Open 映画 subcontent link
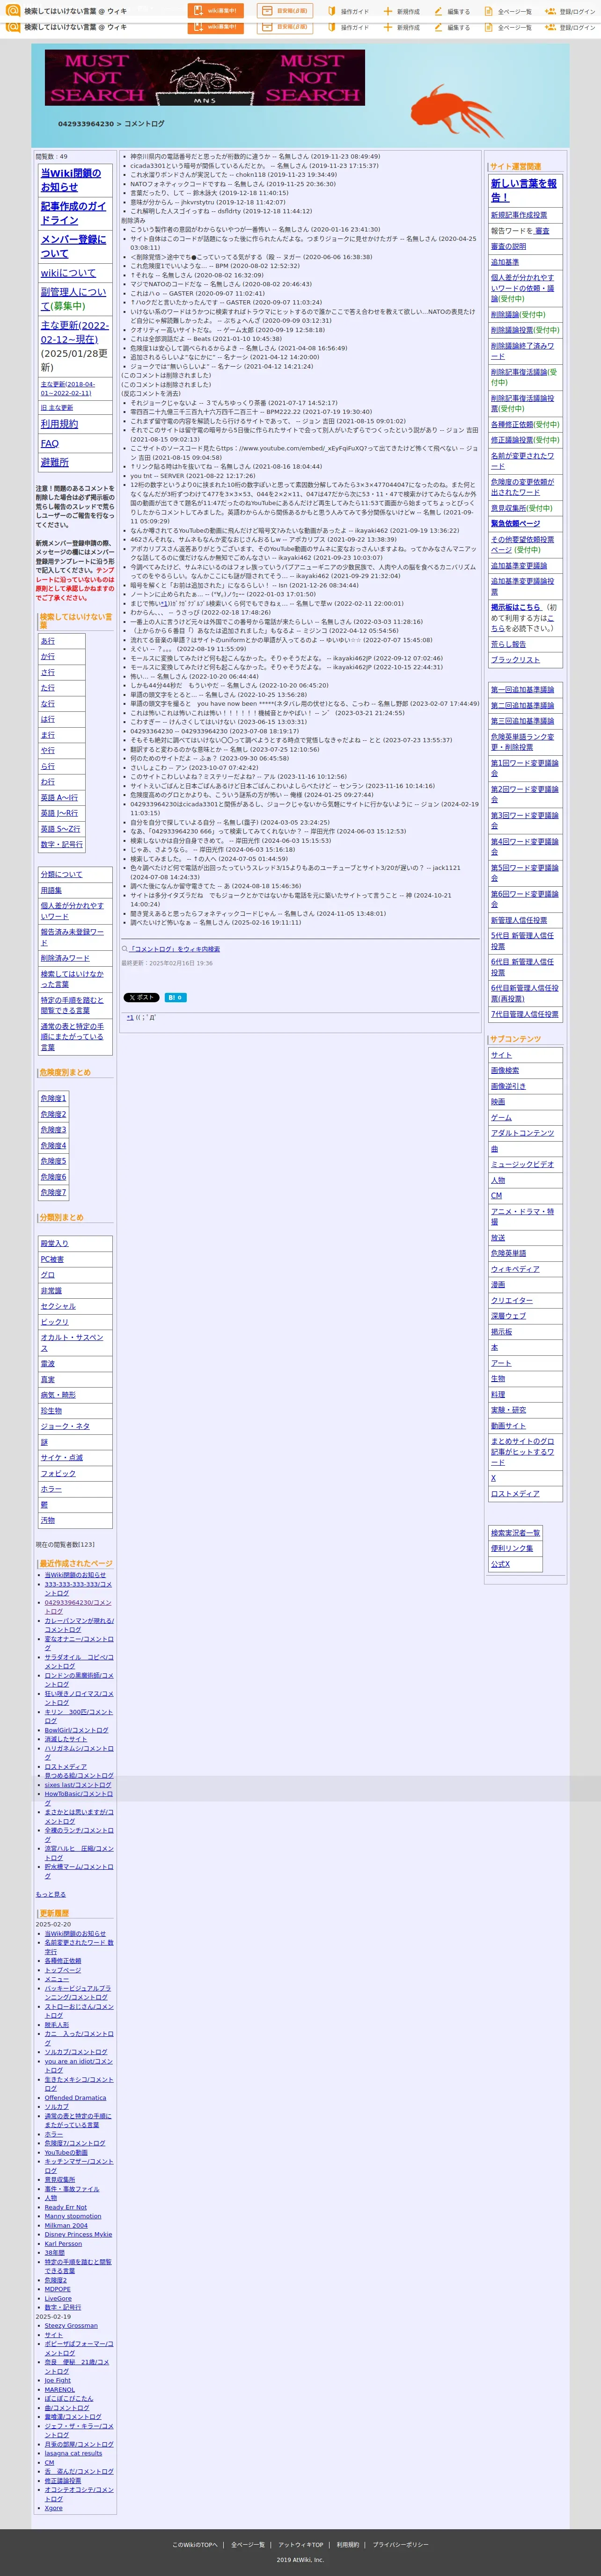The height and width of the screenshot is (2576, 601). click(x=498, y=1102)
